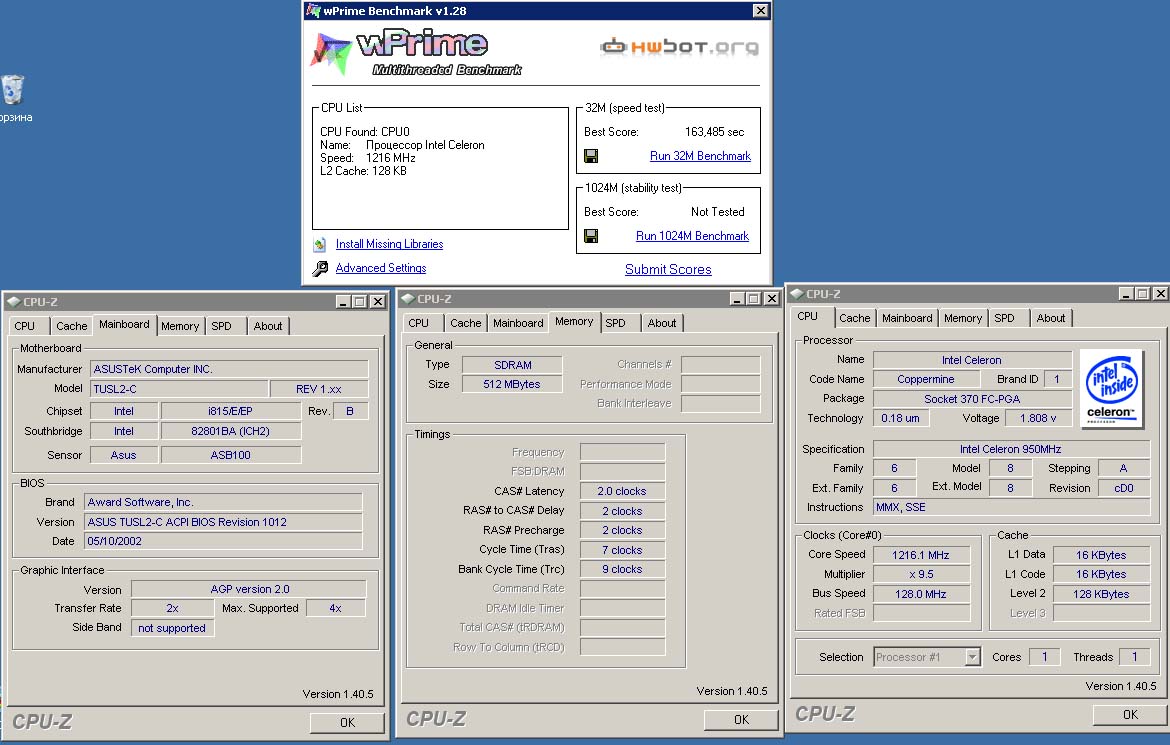Open About tab in CPU window

tap(1051, 318)
